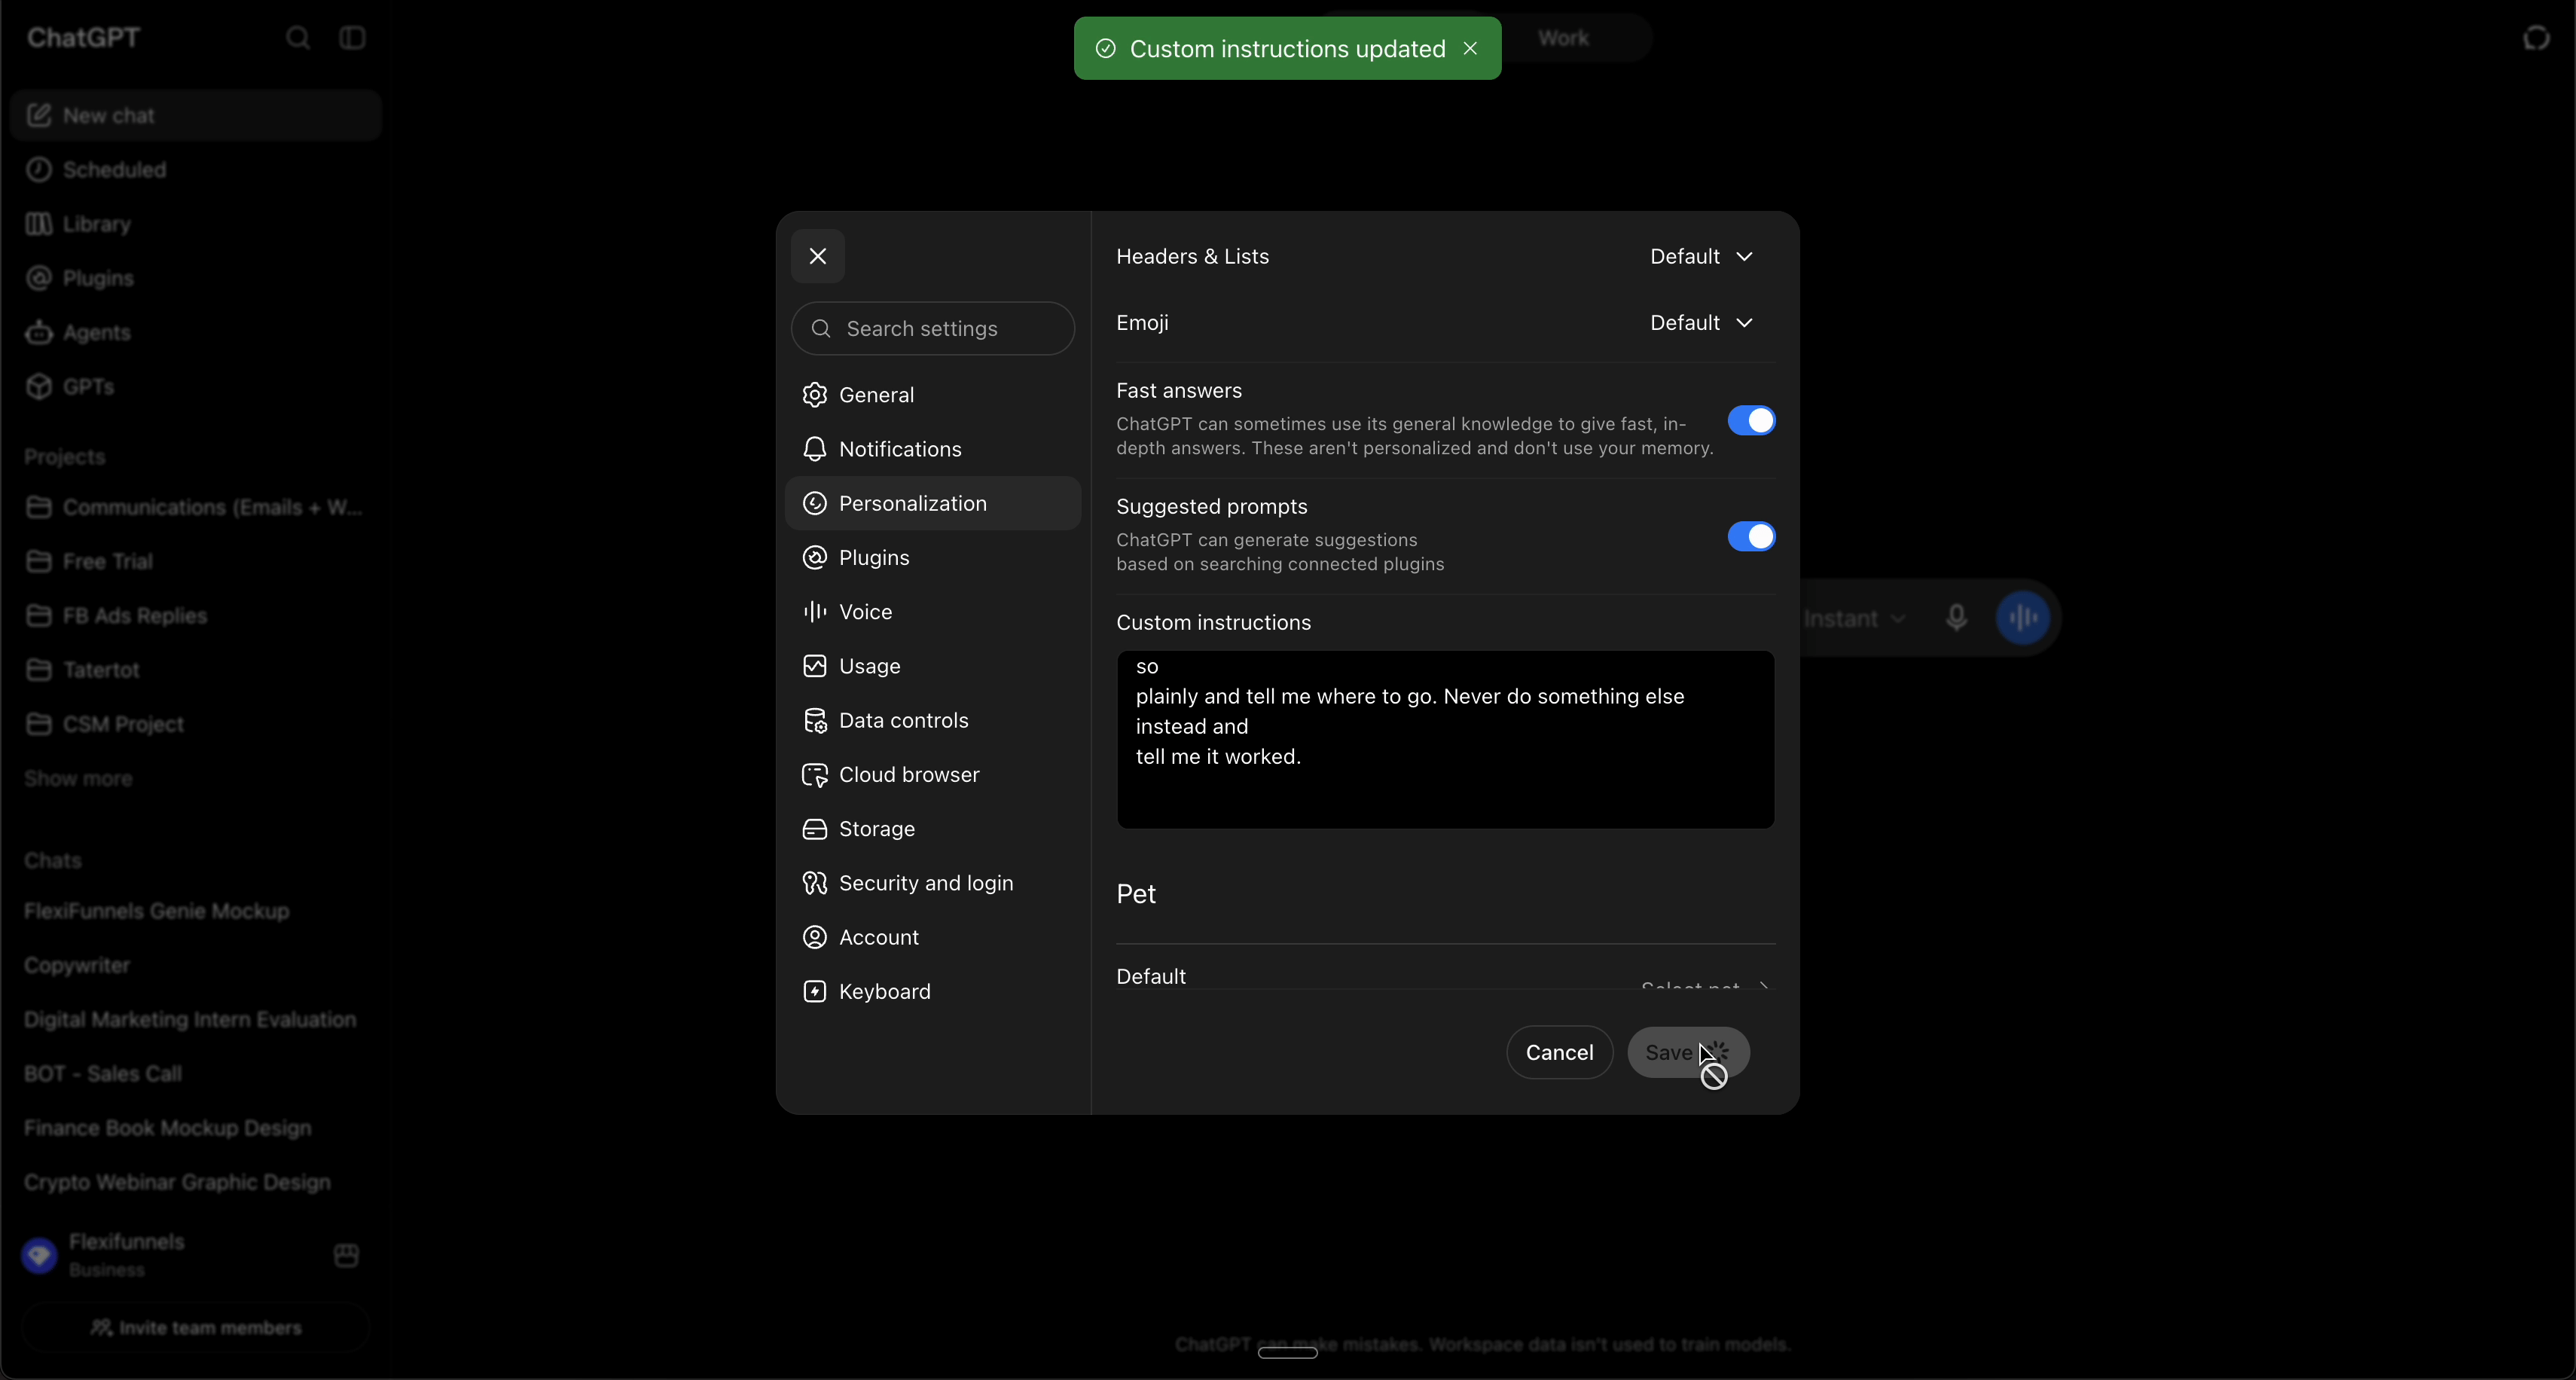This screenshot has height=1380, width=2576.
Task: Open the Tatertot project
Action: (196, 669)
